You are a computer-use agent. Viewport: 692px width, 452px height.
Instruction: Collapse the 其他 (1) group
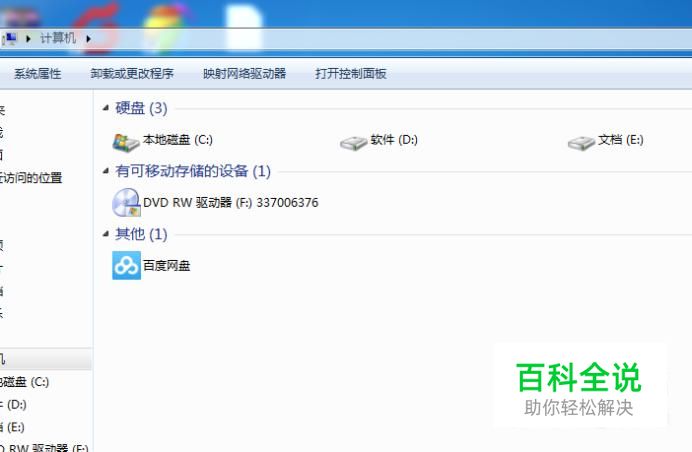pyautogui.click(x=105, y=234)
